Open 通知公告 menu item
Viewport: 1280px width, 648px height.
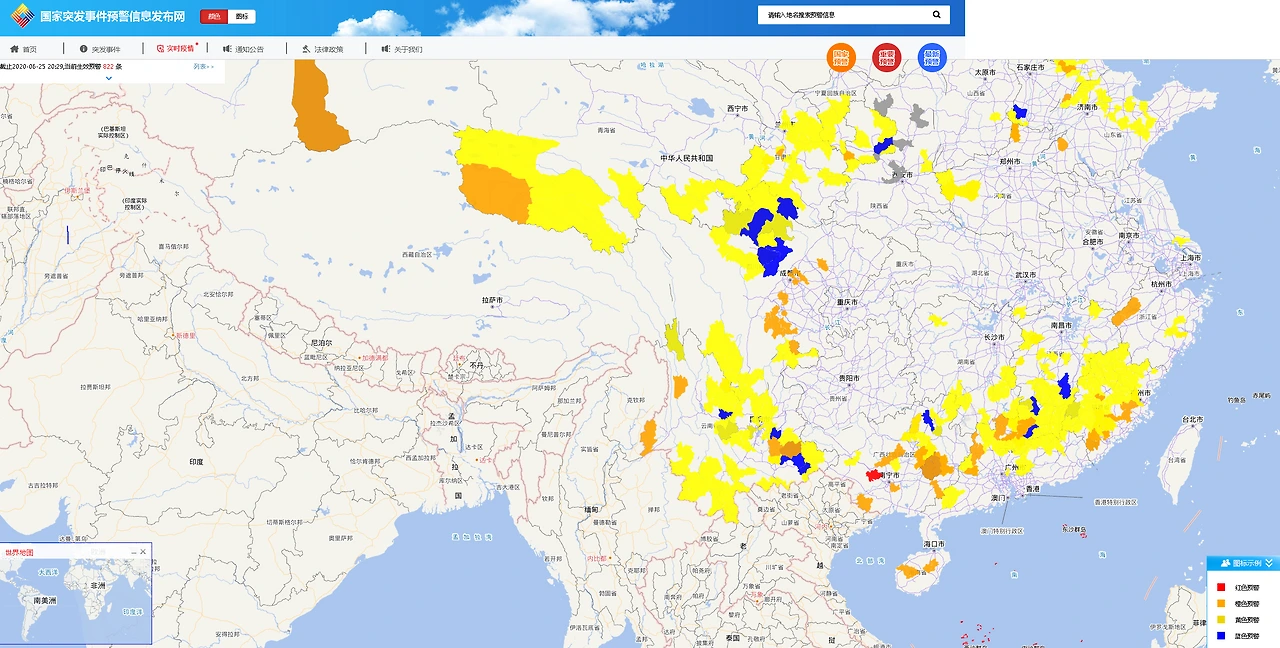click(244, 49)
